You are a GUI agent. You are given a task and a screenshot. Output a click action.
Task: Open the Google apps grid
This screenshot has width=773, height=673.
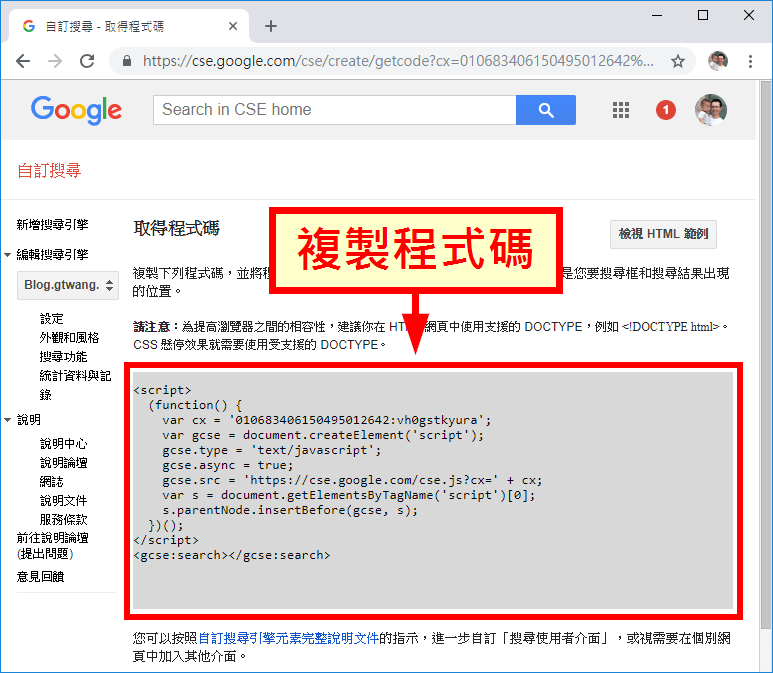tap(621, 110)
